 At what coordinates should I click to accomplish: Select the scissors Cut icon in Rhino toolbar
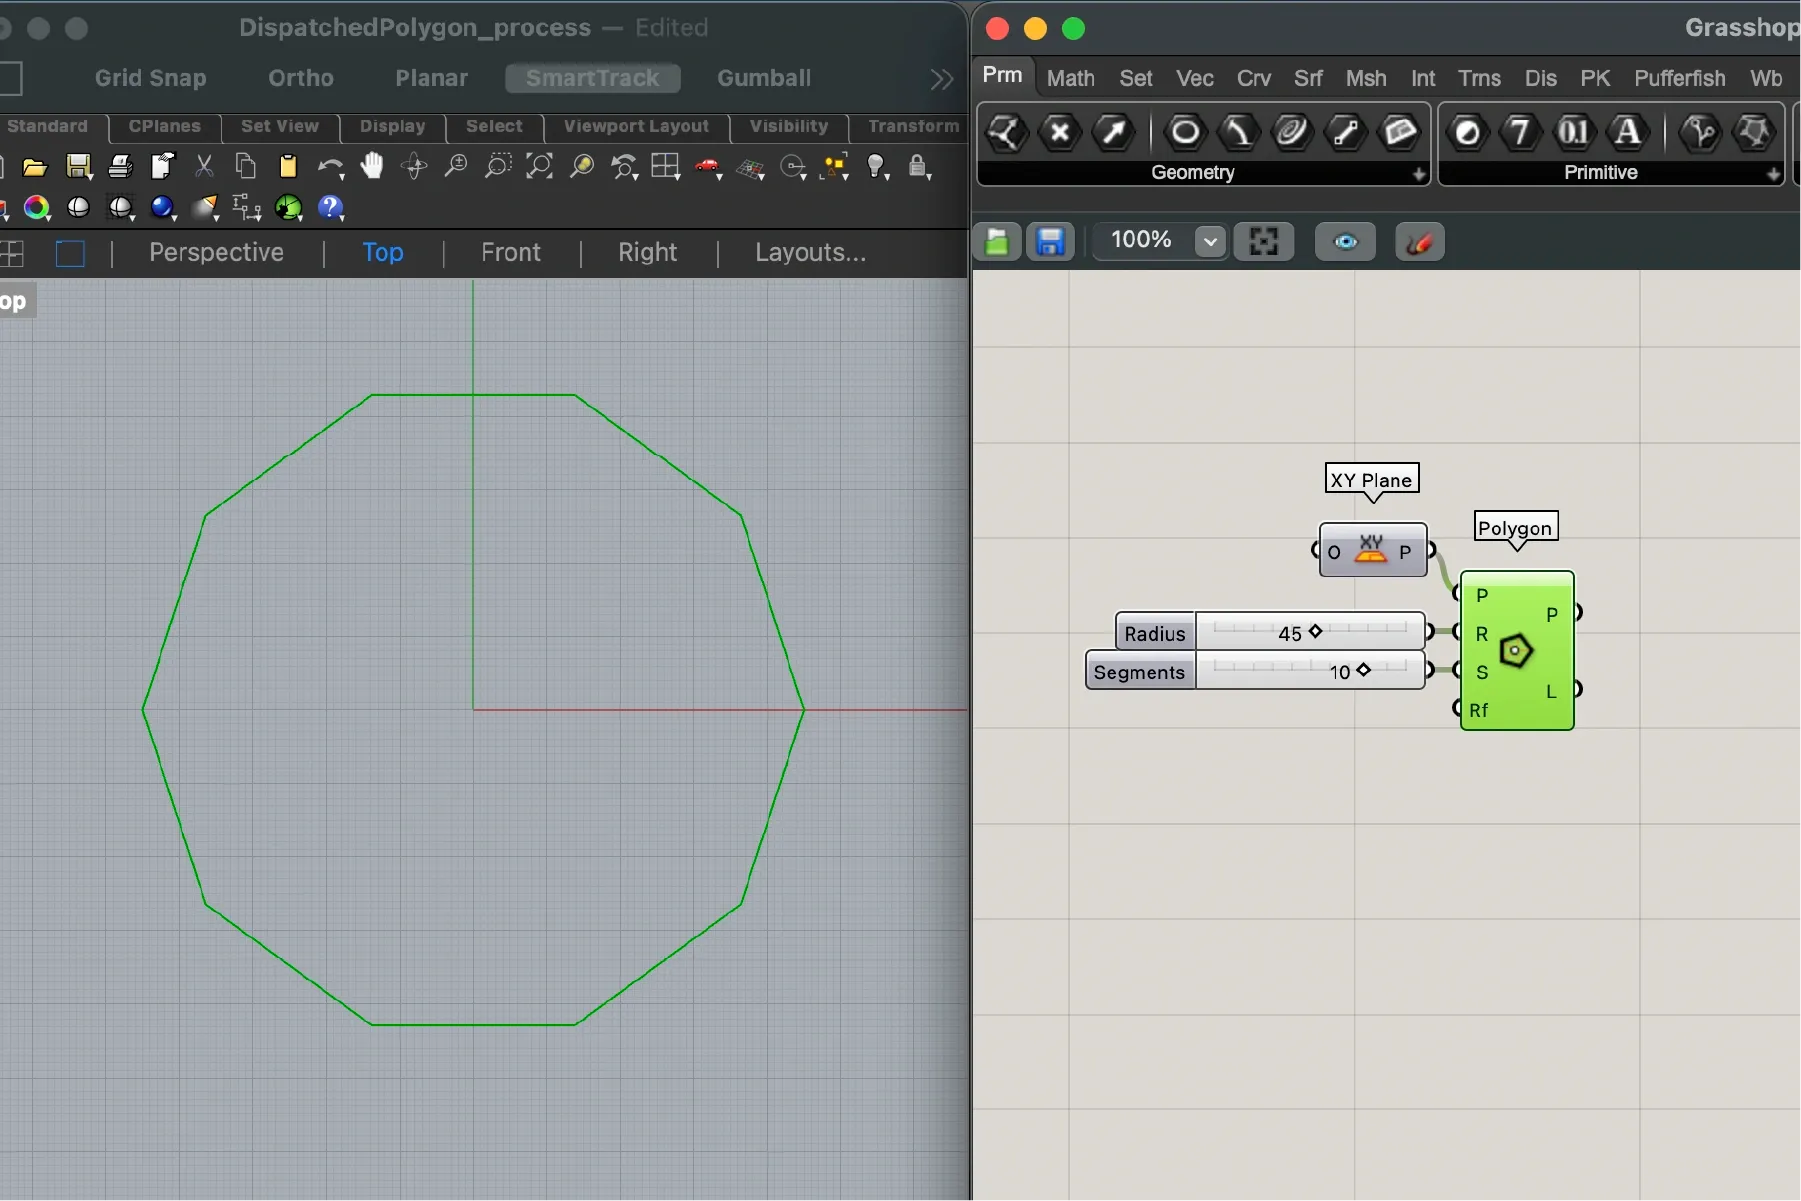(x=204, y=166)
